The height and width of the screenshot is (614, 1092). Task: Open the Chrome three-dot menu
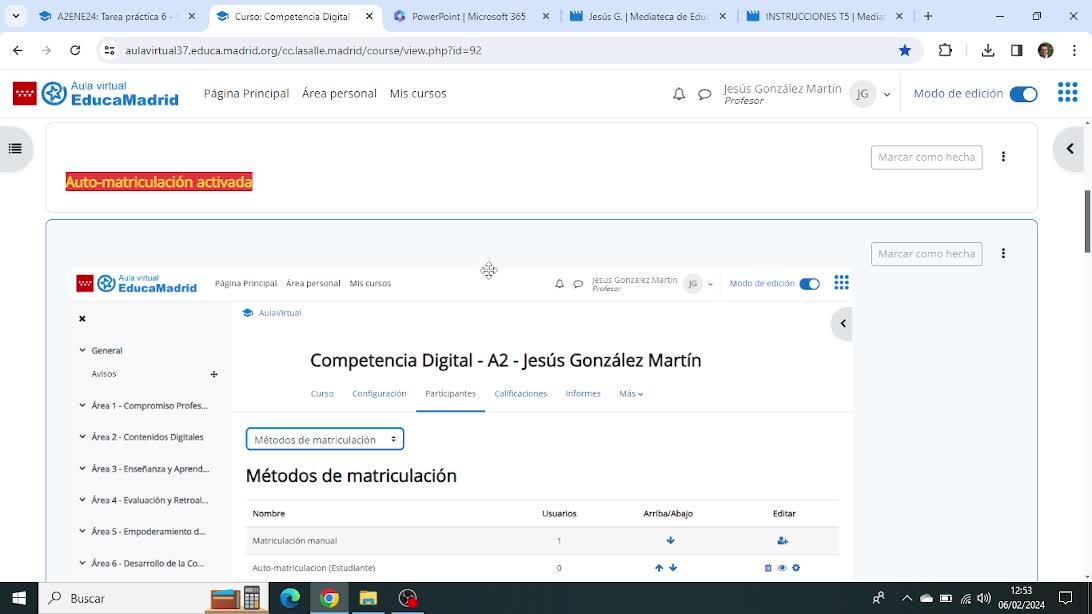[1075, 50]
